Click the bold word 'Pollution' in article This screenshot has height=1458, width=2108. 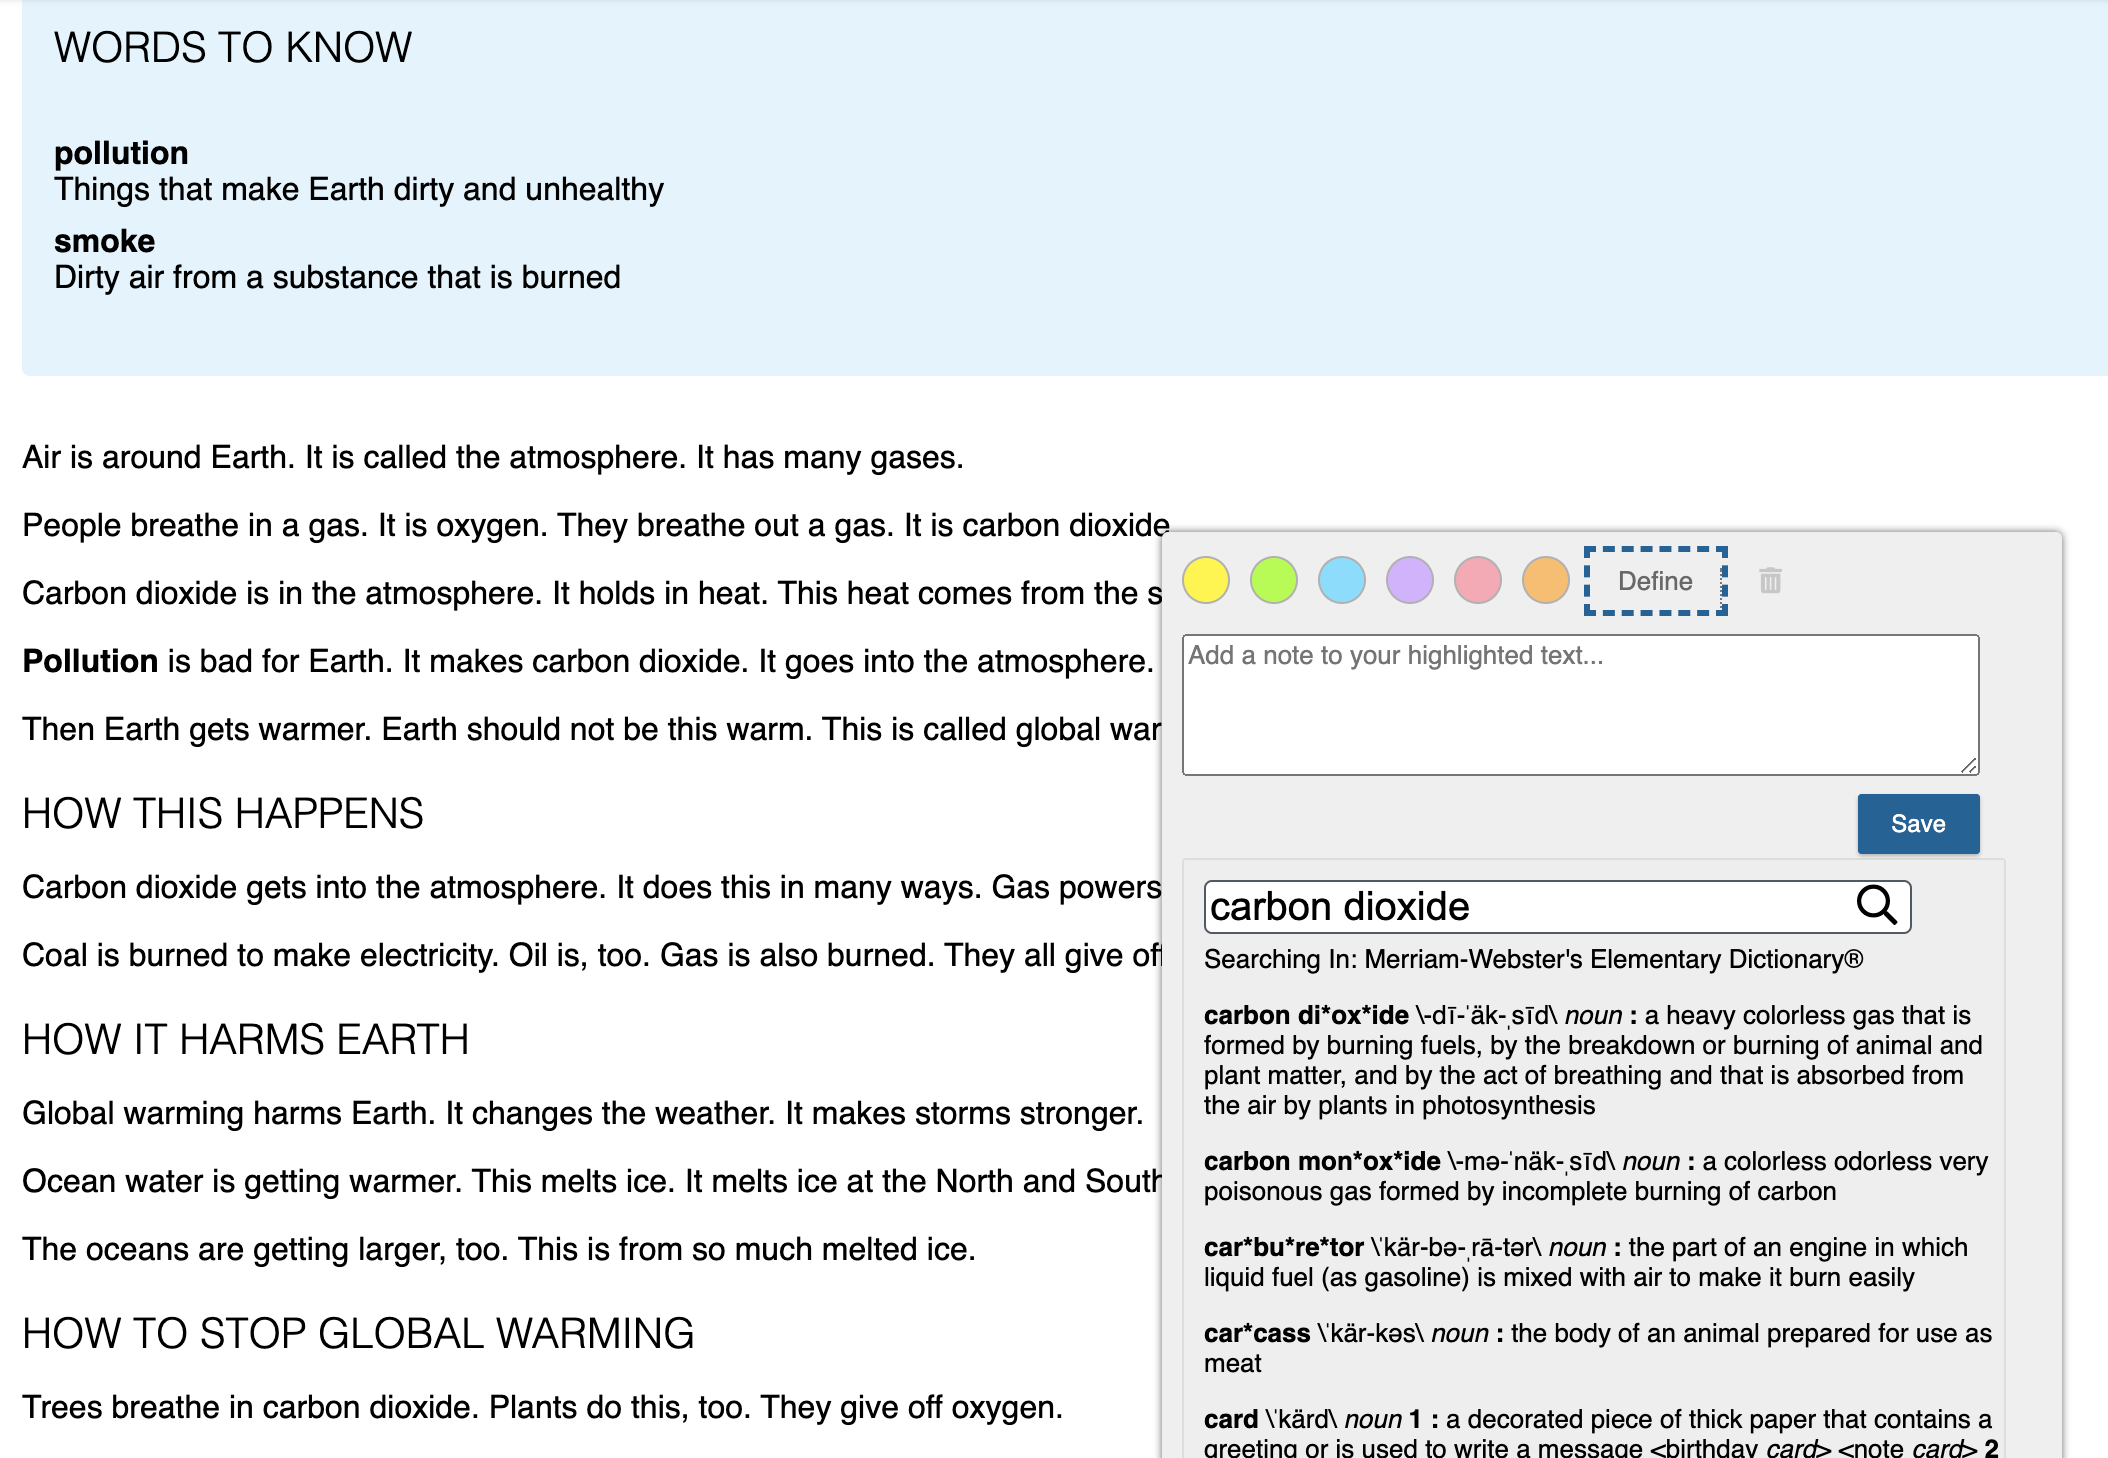90,662
